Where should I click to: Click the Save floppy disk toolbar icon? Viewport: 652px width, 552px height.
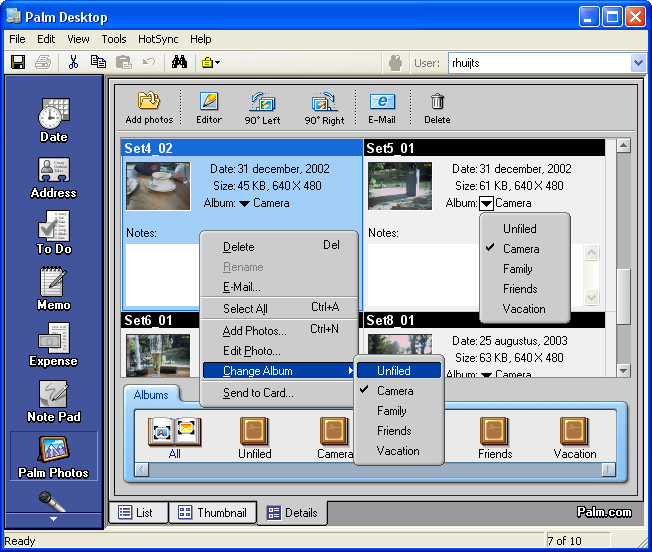pos(18,62)
